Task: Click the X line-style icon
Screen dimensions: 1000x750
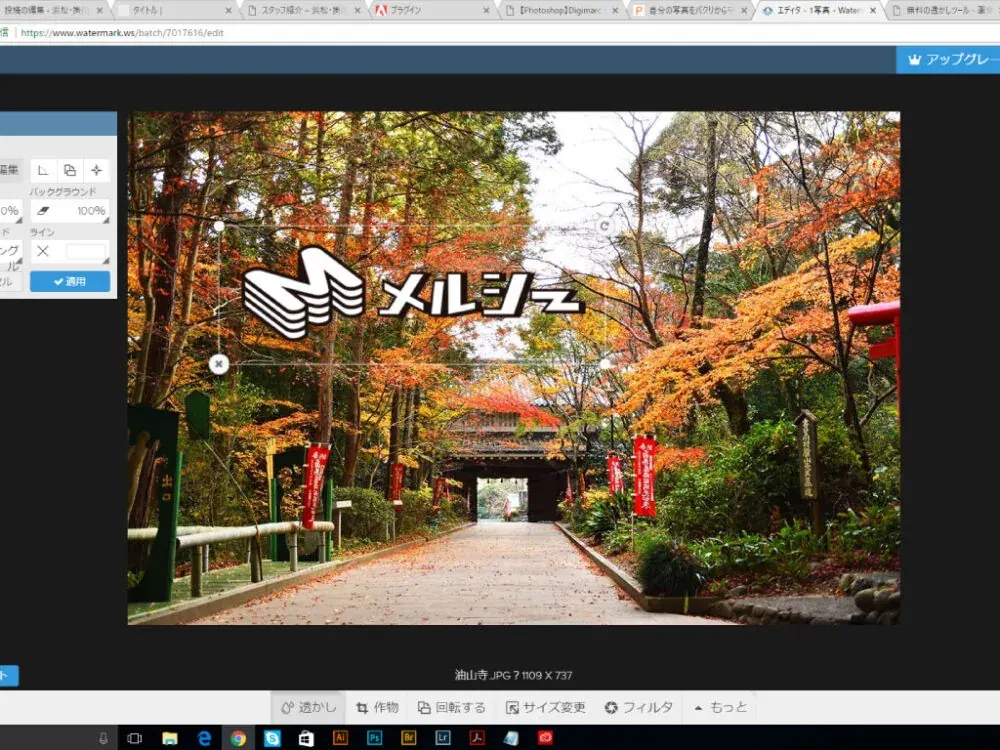Action: pyautogui.click(x=43, y=251)
